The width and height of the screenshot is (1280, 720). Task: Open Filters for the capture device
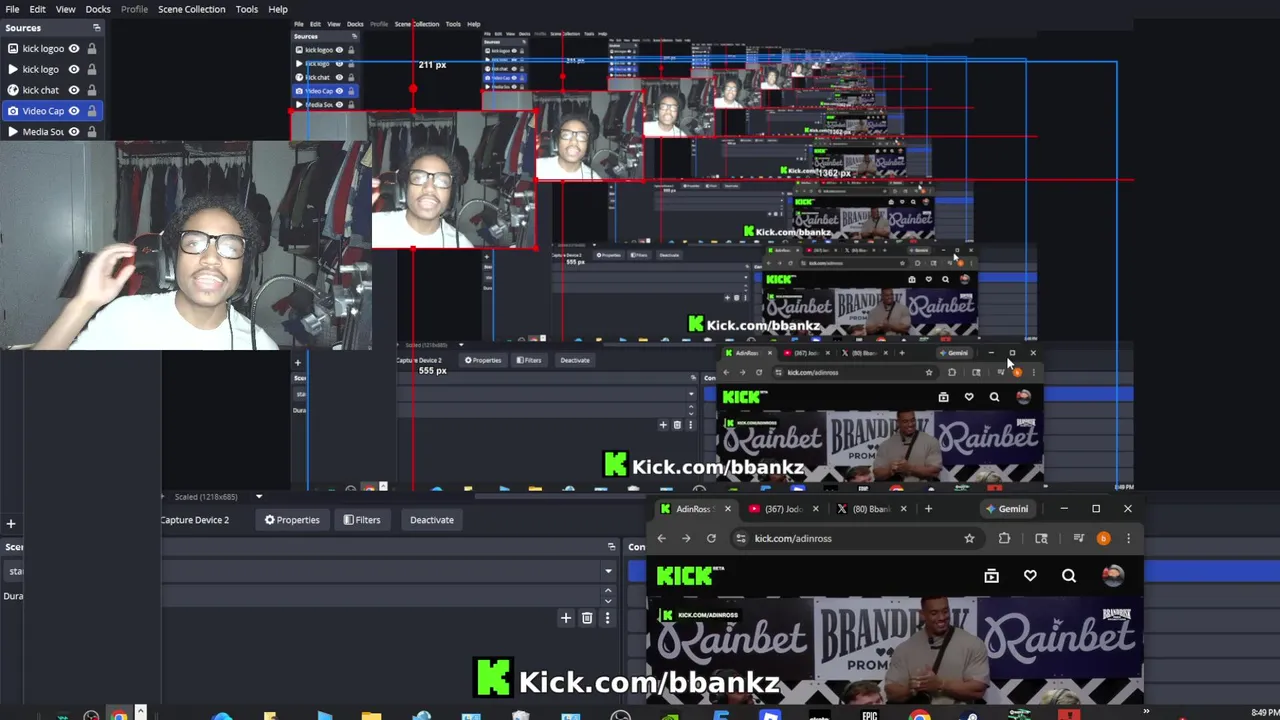tap(361, 520)
